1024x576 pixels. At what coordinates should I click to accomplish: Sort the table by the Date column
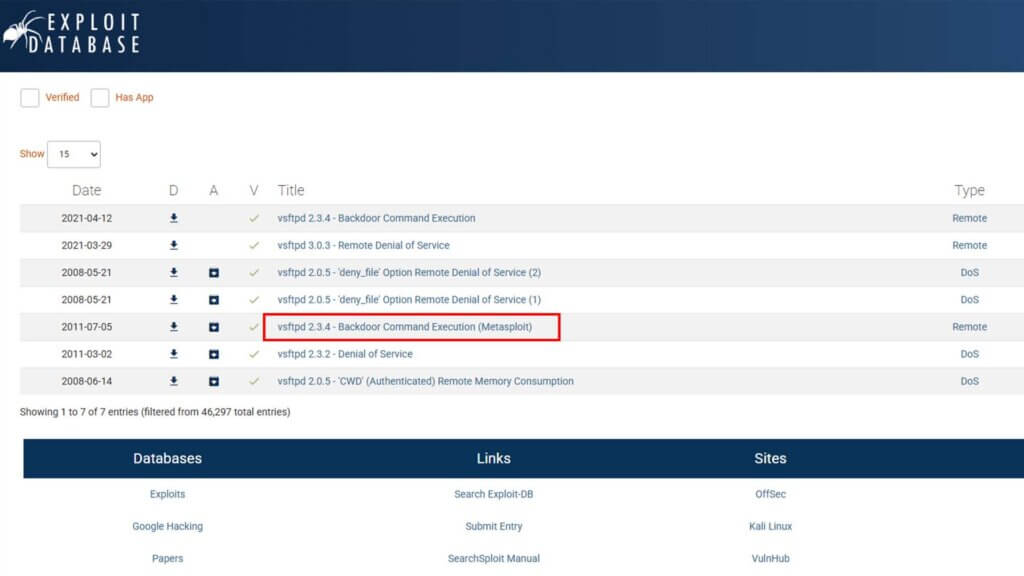[x=86, y=190]
